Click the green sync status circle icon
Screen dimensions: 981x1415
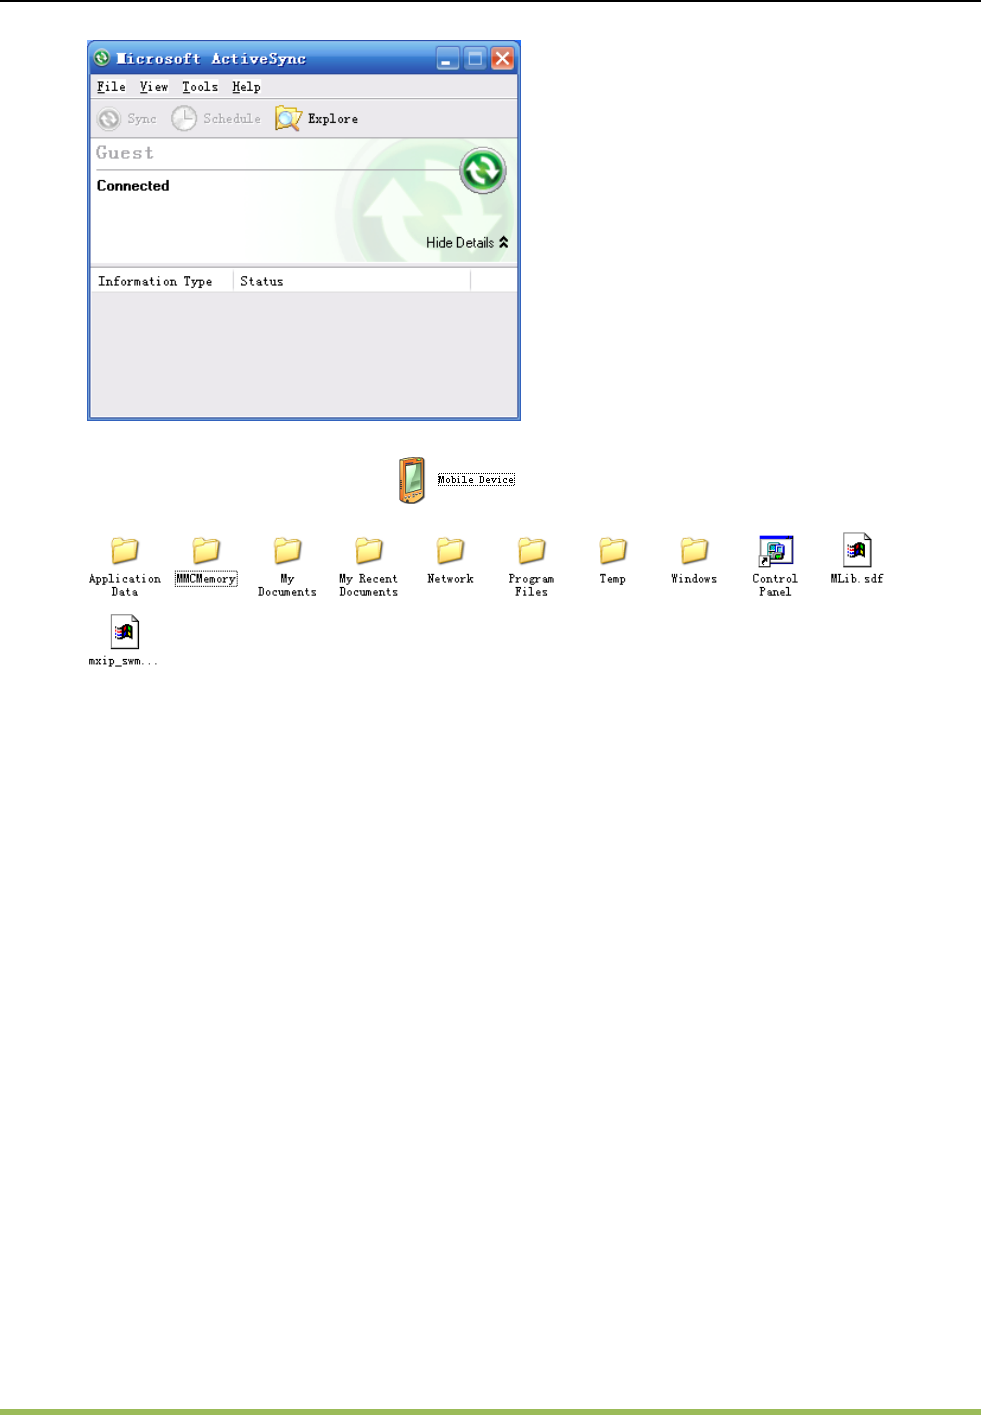click(482, 171)
